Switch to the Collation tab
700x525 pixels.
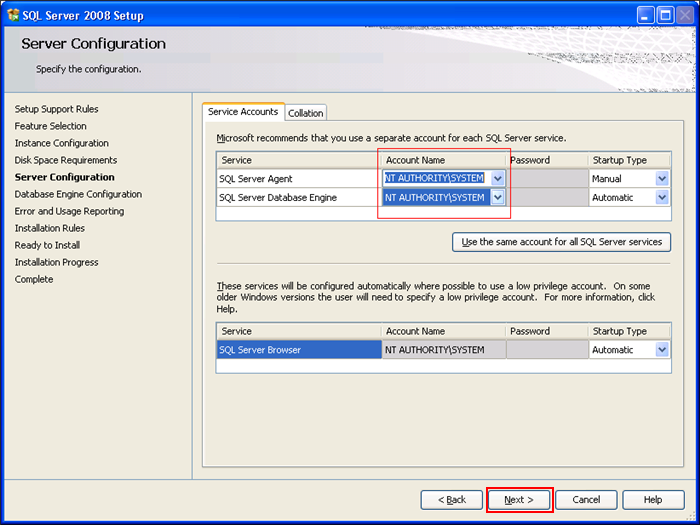click(x=306, y=113)
